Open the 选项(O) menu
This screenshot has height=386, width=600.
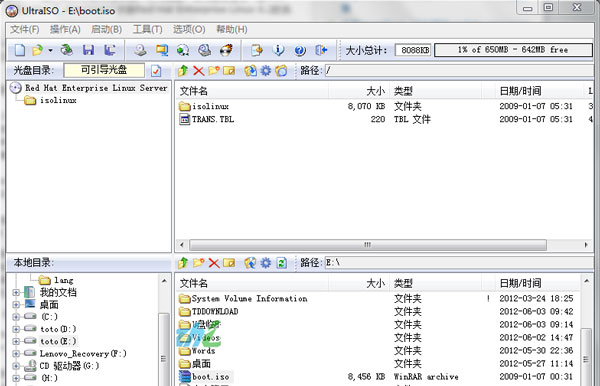pos(189,29)
